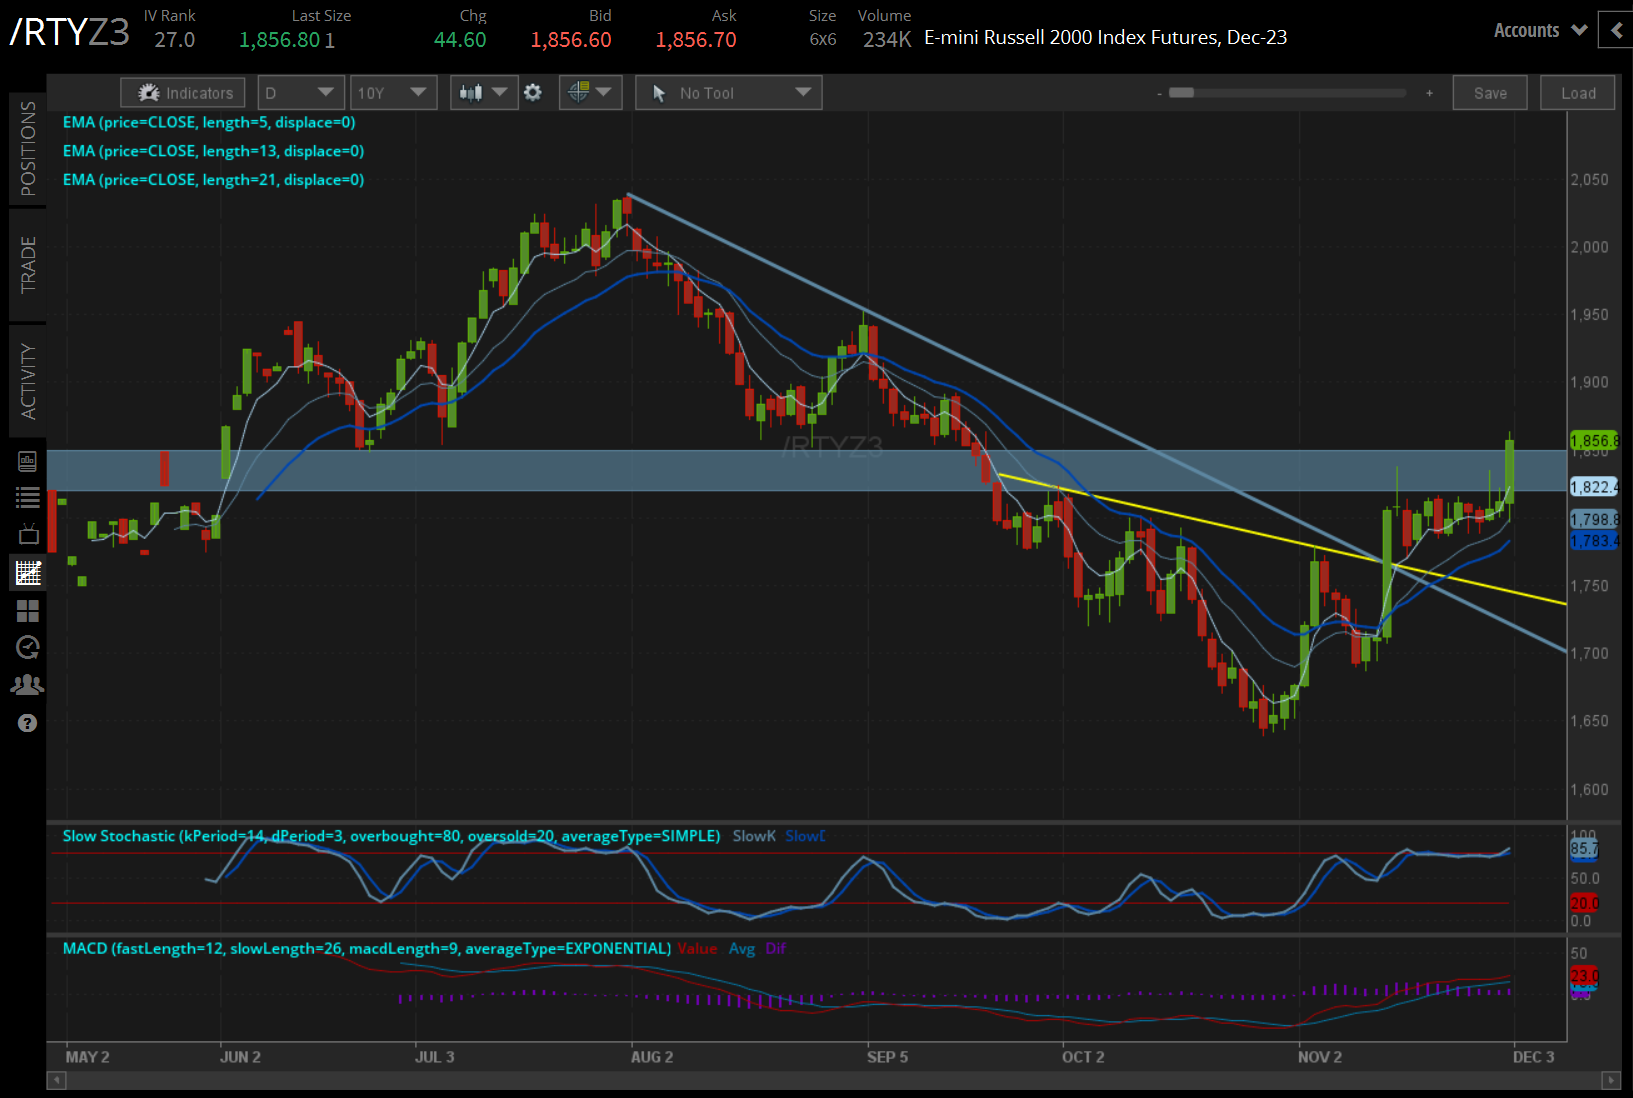Click the clock history sidebar icon
Screen dimensions: 1633x1098
[27, 647]
